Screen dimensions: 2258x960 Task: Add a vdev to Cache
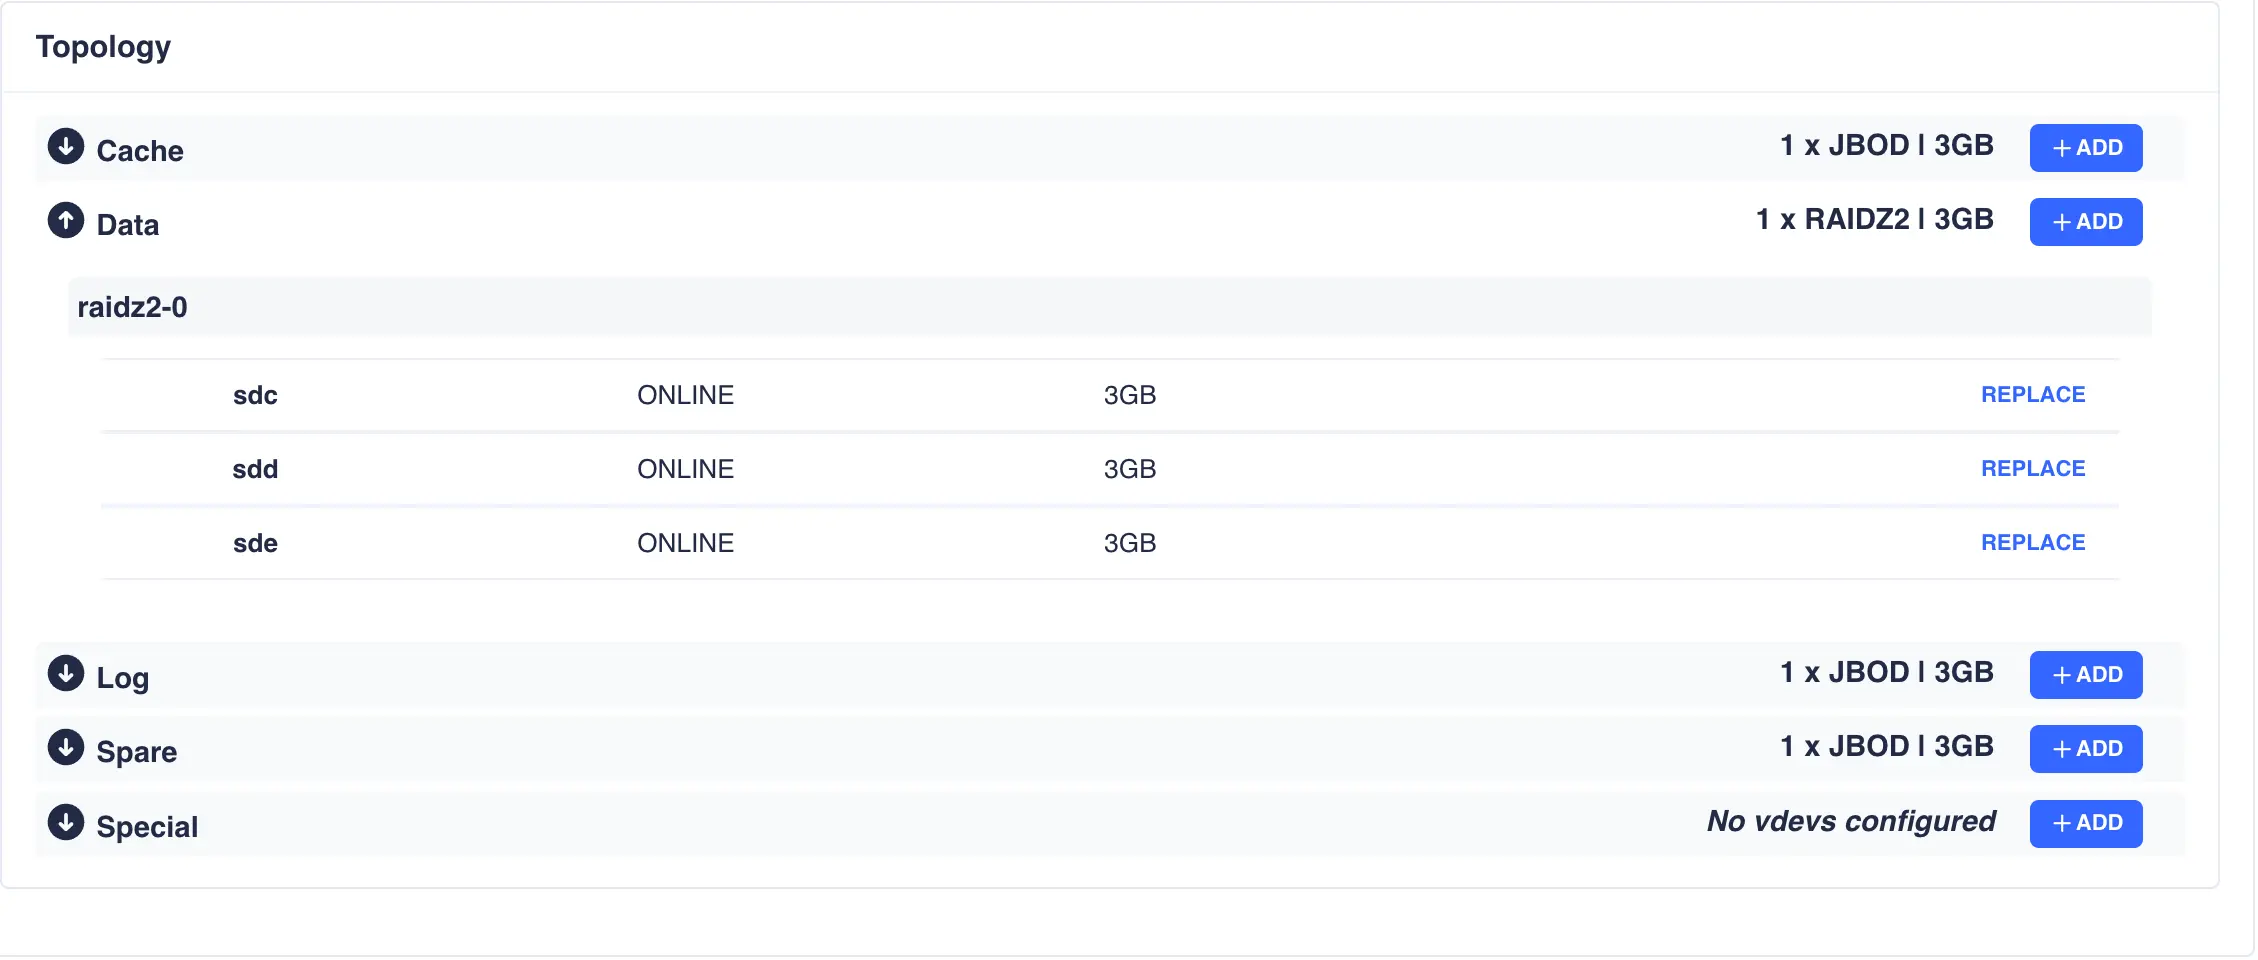coord(2085,148)
